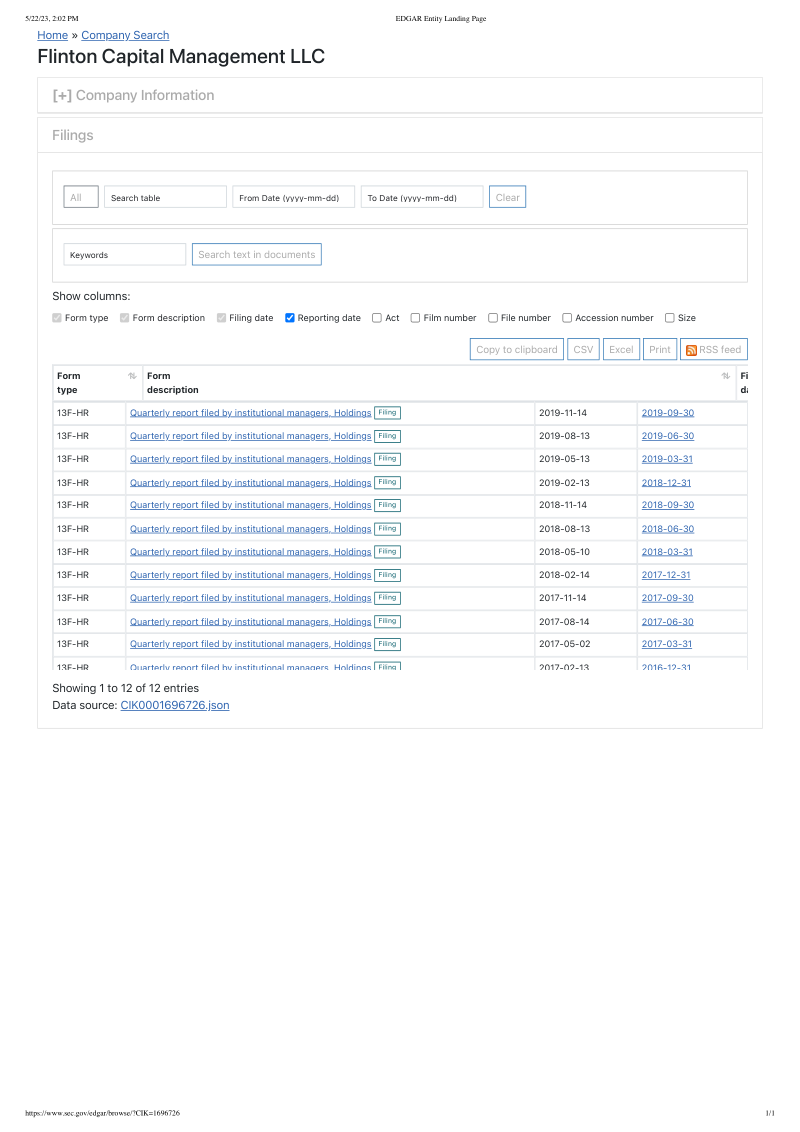Viewport: 800px width, 1132px height.
Task: Export table as CSV
Action: click(x=583, y=349)
